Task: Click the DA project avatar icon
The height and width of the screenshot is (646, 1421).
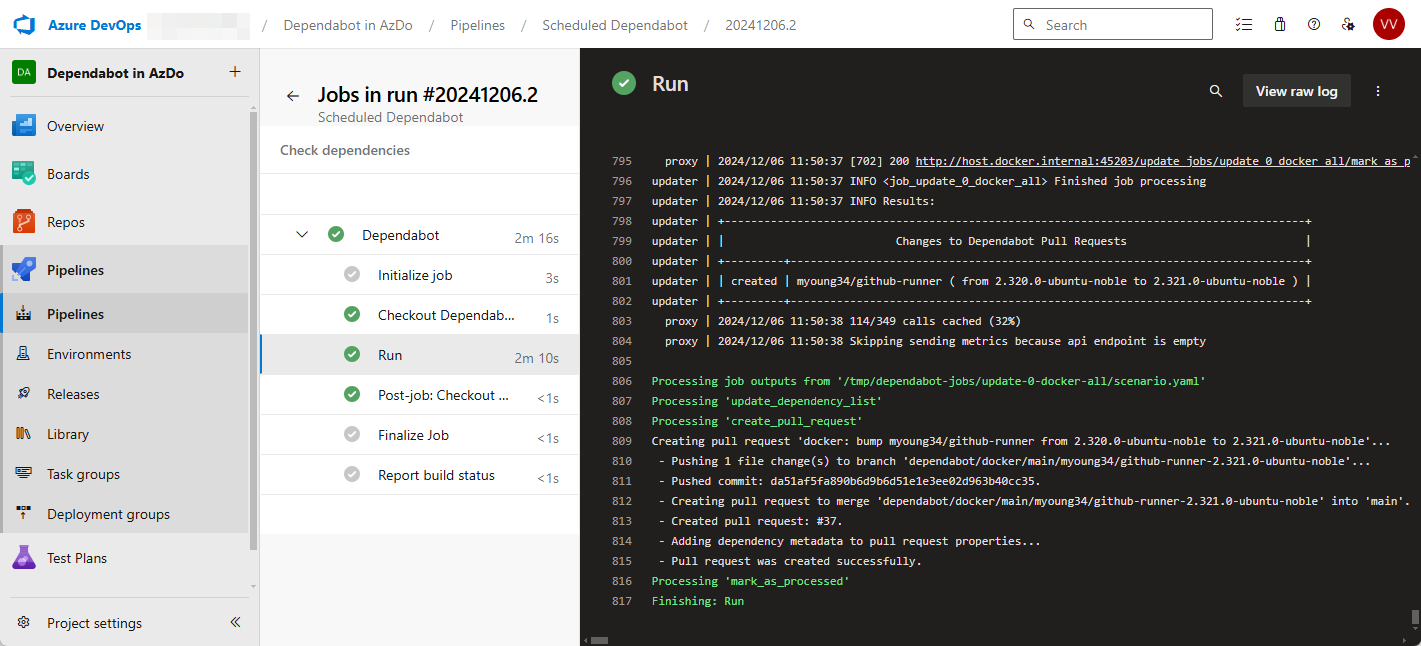Action: (24, 73)
